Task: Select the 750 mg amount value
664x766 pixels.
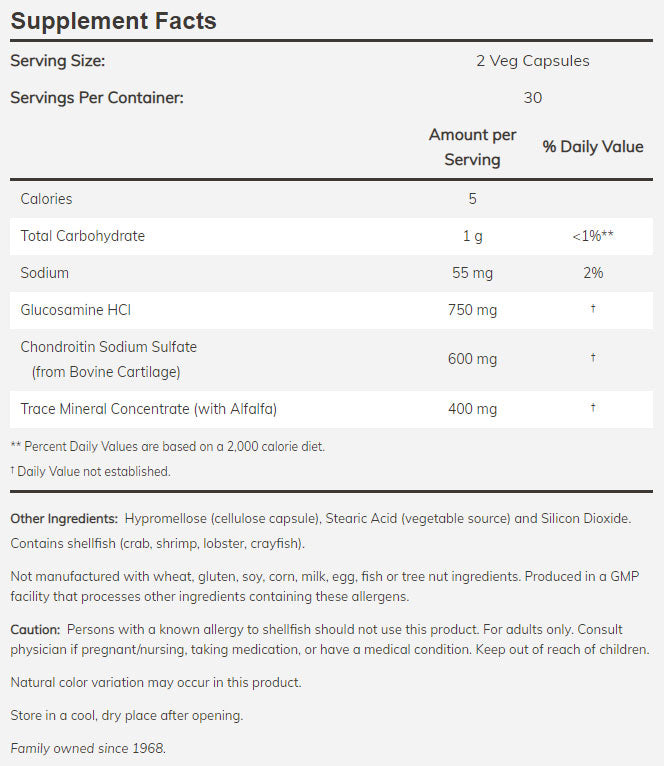Action: coord(472,310)
